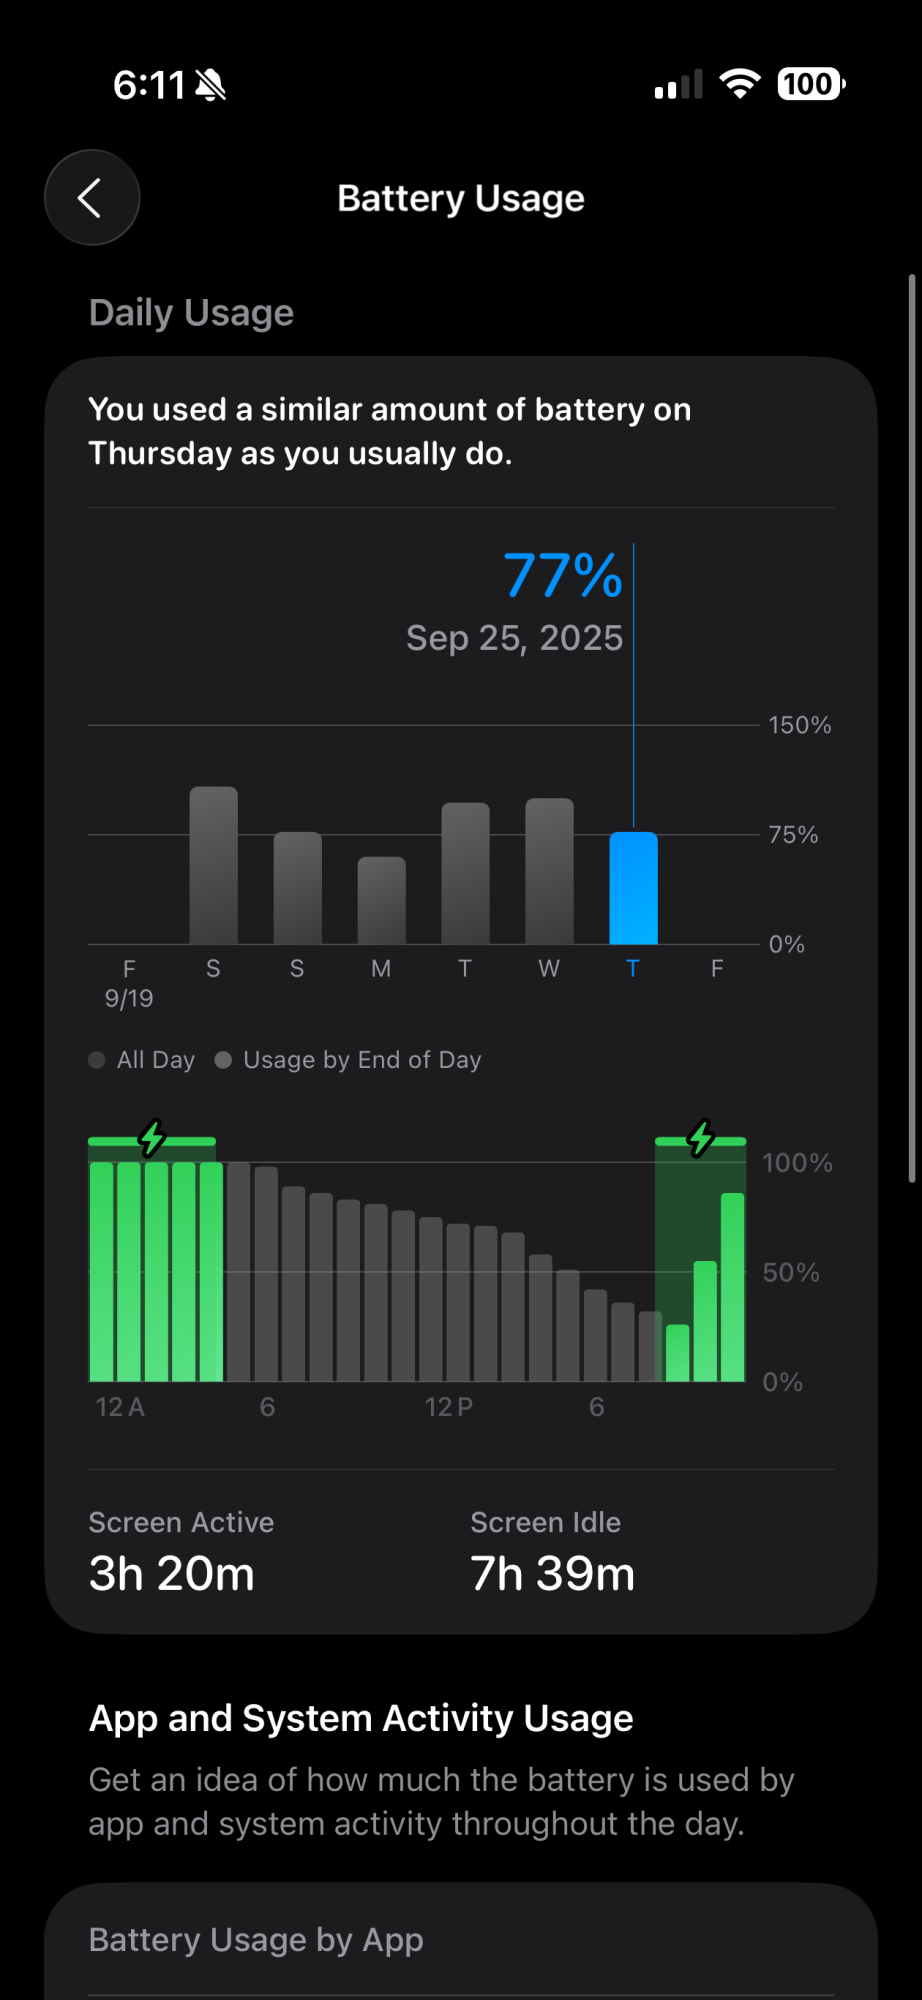Select the All Day legend option
922x2000 pixels.
pos(142,1060)
